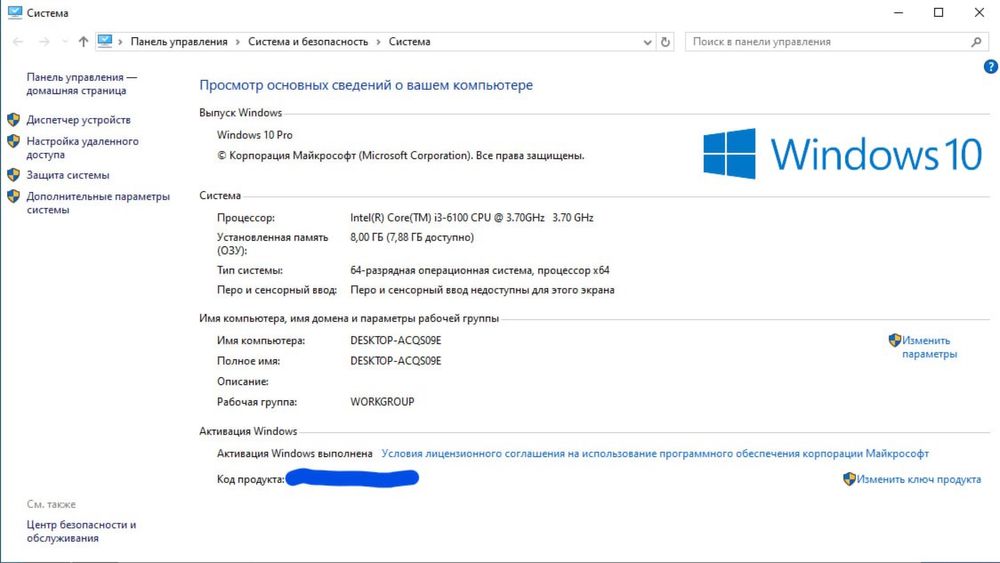Open 'Диспетчер устройств' link
This screenshot has width=1000, height=563.
tap(78, 120)
